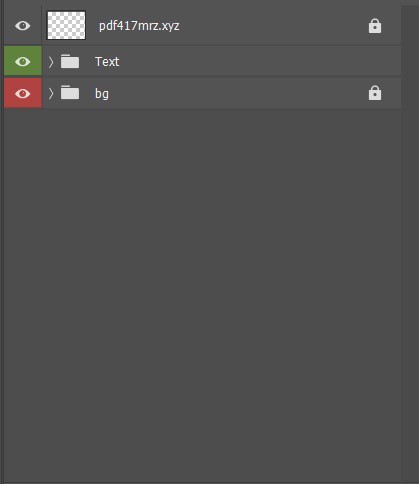The image size is (419, 484).
Task: Select the pdf417mrz.xyz layer thumbnail
Action: (x=66, y=25)
